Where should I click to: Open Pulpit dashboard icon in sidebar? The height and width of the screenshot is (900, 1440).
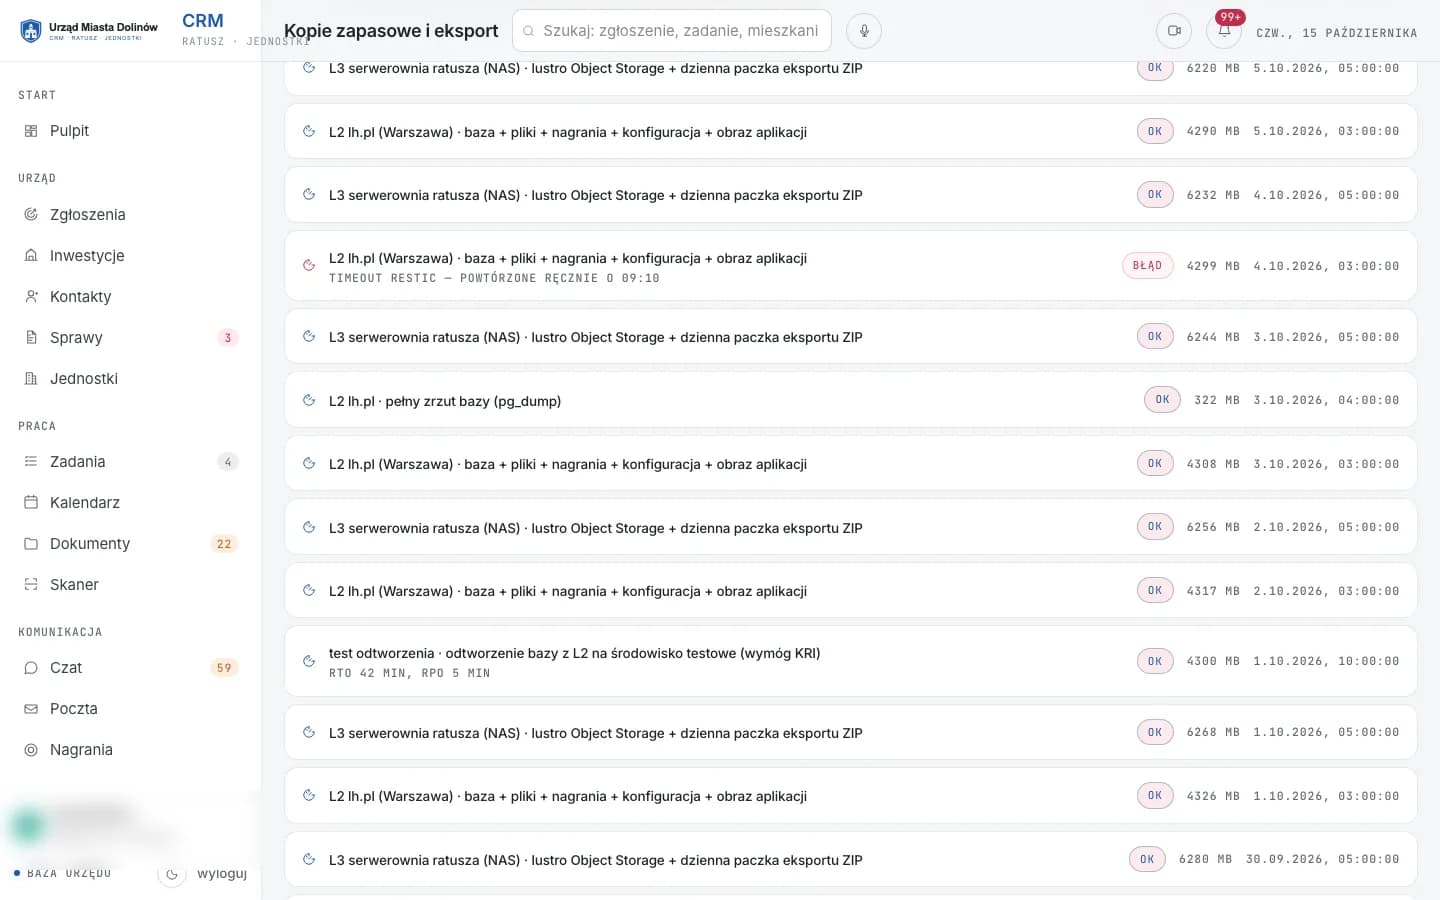point(31,131)
